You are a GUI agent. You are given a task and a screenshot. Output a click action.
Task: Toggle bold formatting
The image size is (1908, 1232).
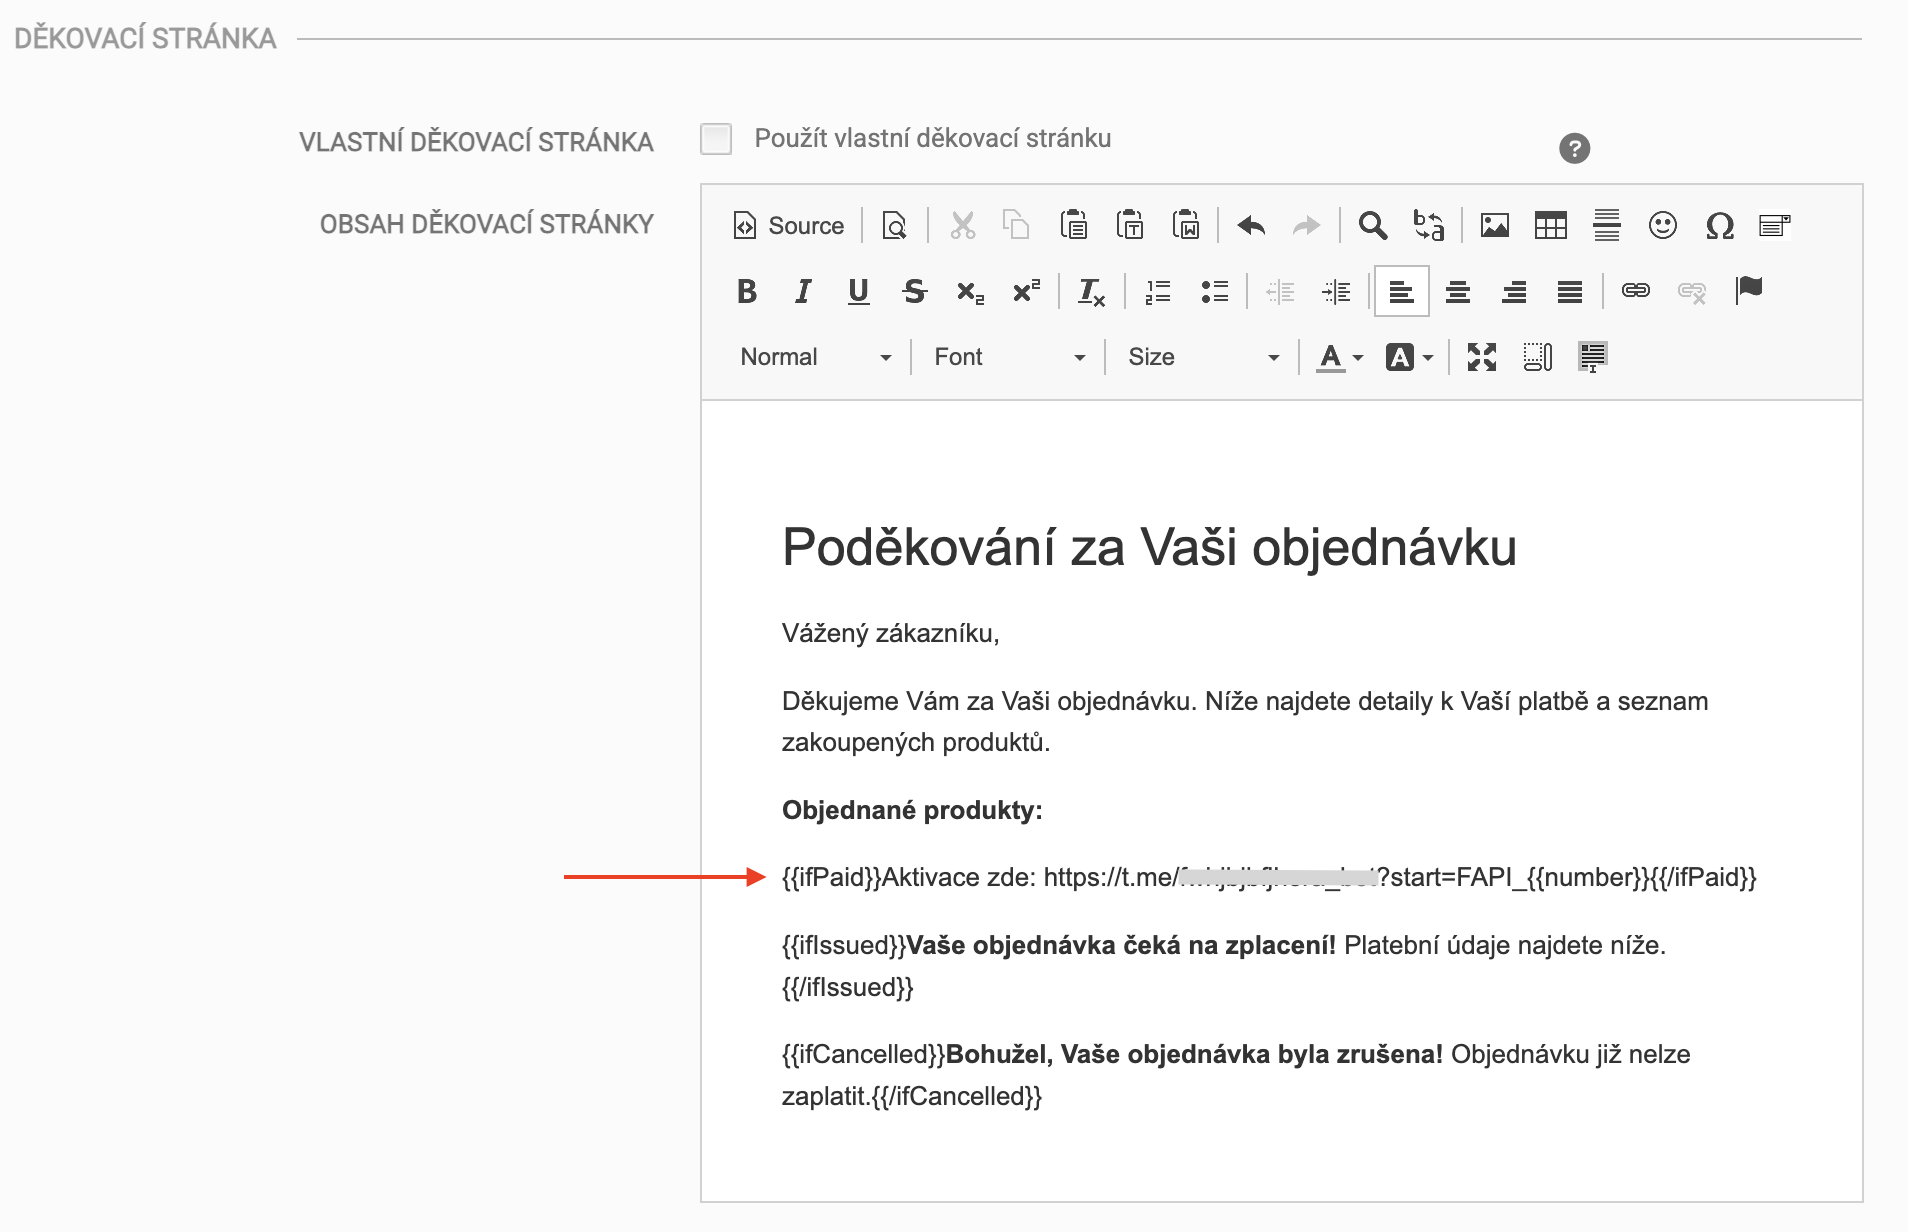tap(745, 291)
